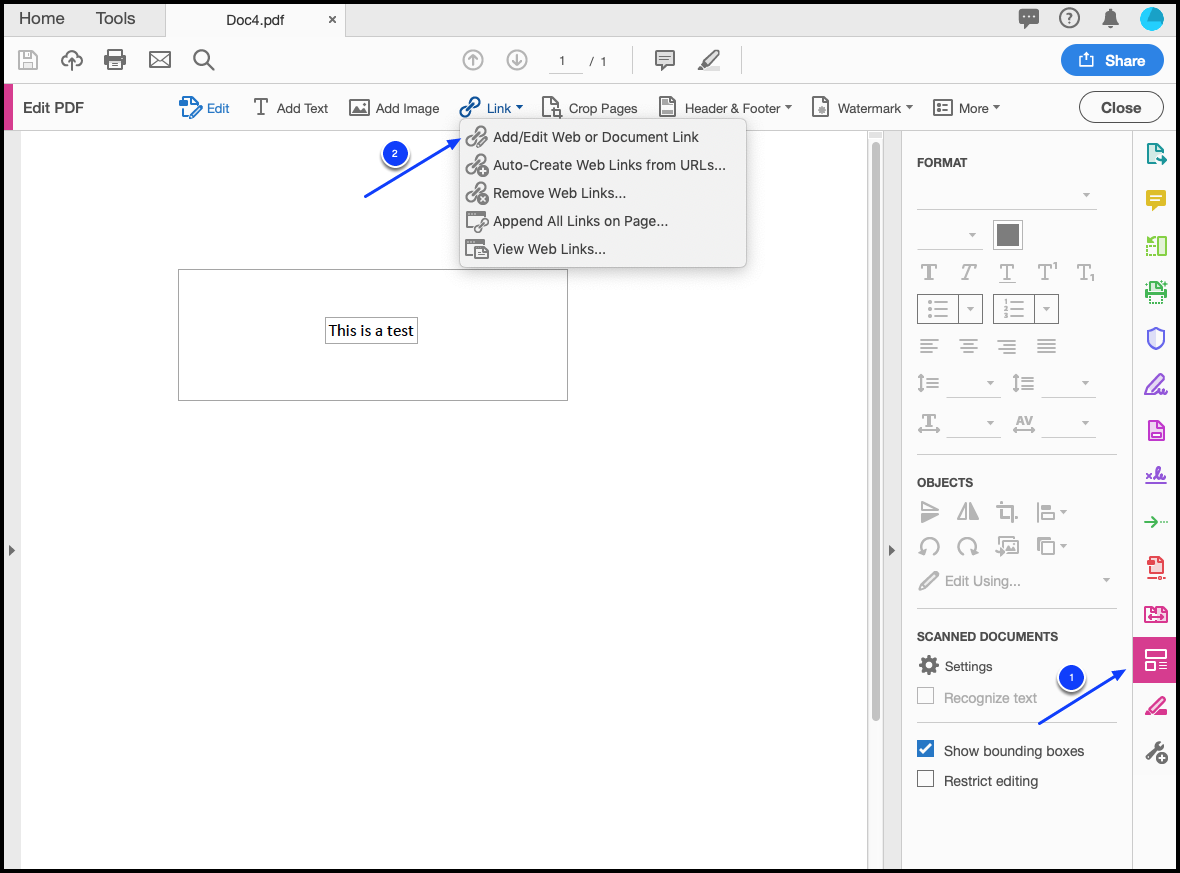Click the gray font color swatch
This screenshot has width=1180, height=873.
(1007, 235)
